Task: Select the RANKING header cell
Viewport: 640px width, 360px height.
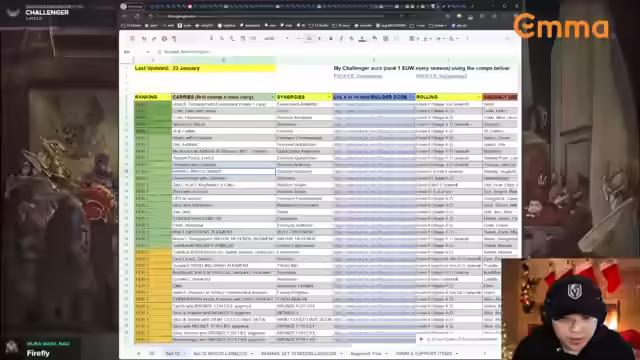Action: (153, 97)
